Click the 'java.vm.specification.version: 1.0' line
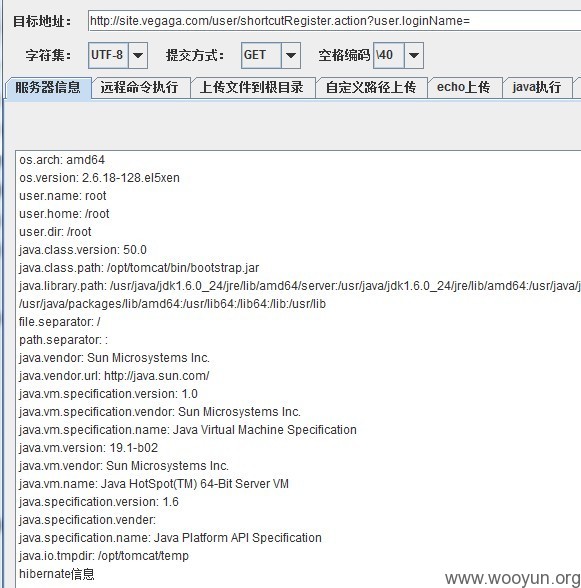This screenshot has width=581, height=588. pyautogui.click(x=108, y=394)
